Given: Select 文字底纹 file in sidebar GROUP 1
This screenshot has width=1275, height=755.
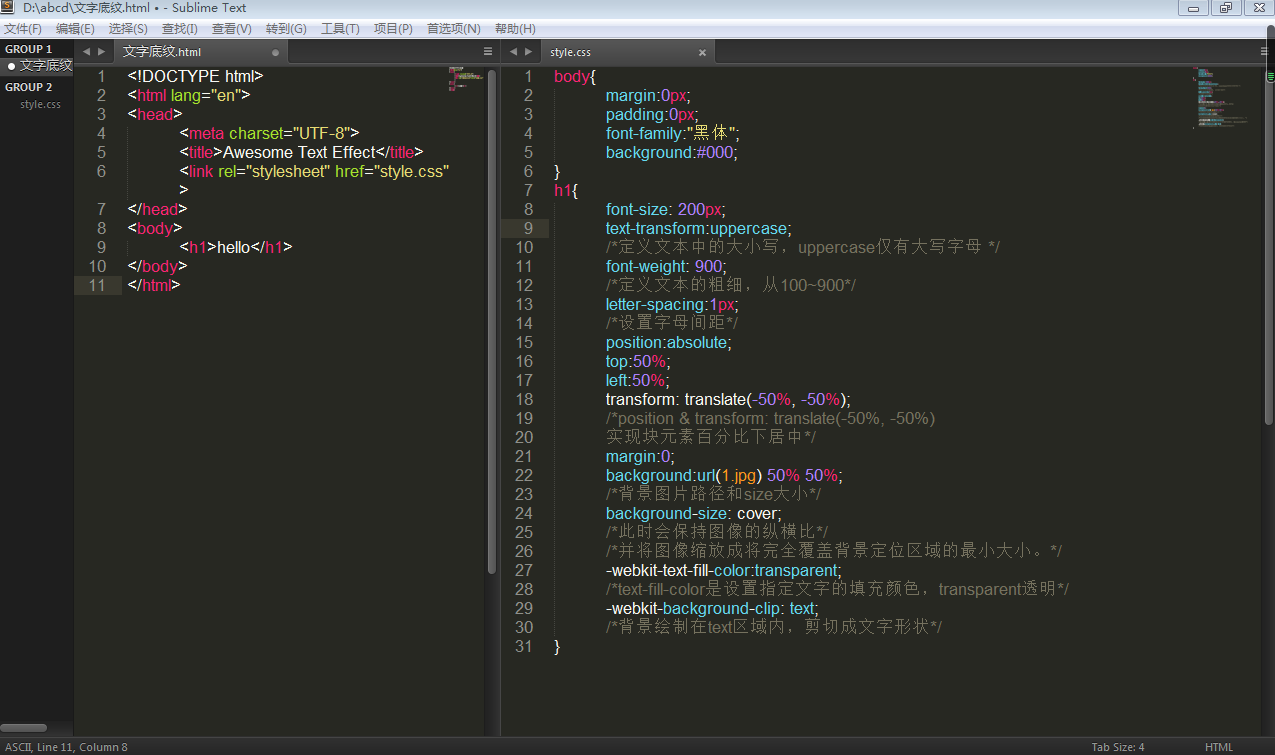Looking at the screenshot, I should (x=46, y=66).
